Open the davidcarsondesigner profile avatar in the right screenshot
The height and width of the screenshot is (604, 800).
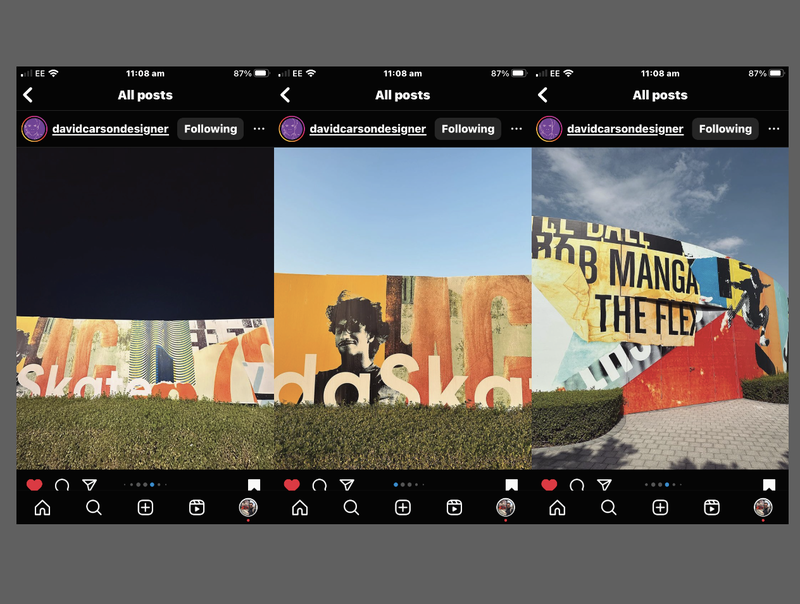(549, 129)
